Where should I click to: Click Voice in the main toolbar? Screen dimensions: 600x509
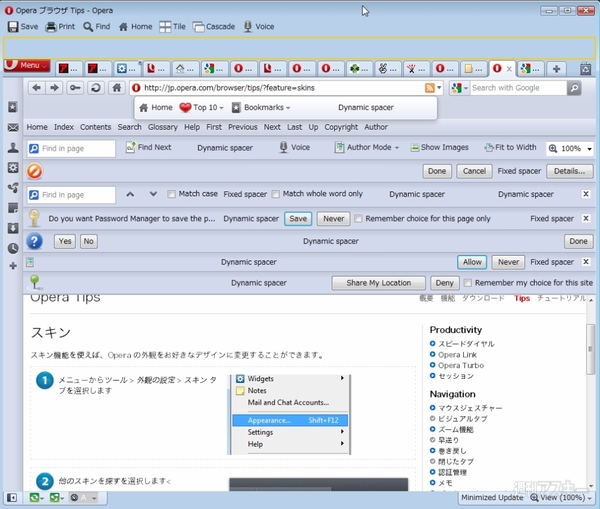259,26
